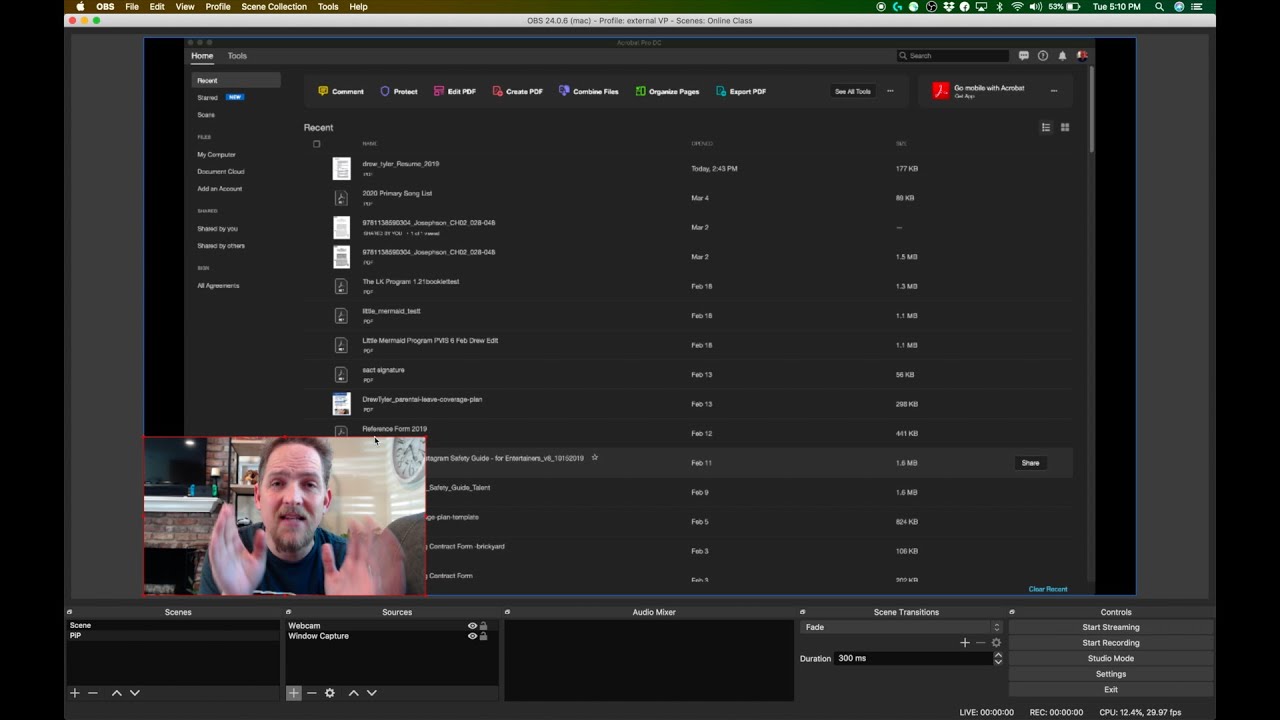The image size is (1280, 720).
Task: Pop out the Scenes dock panel
Action: (70, 612)
